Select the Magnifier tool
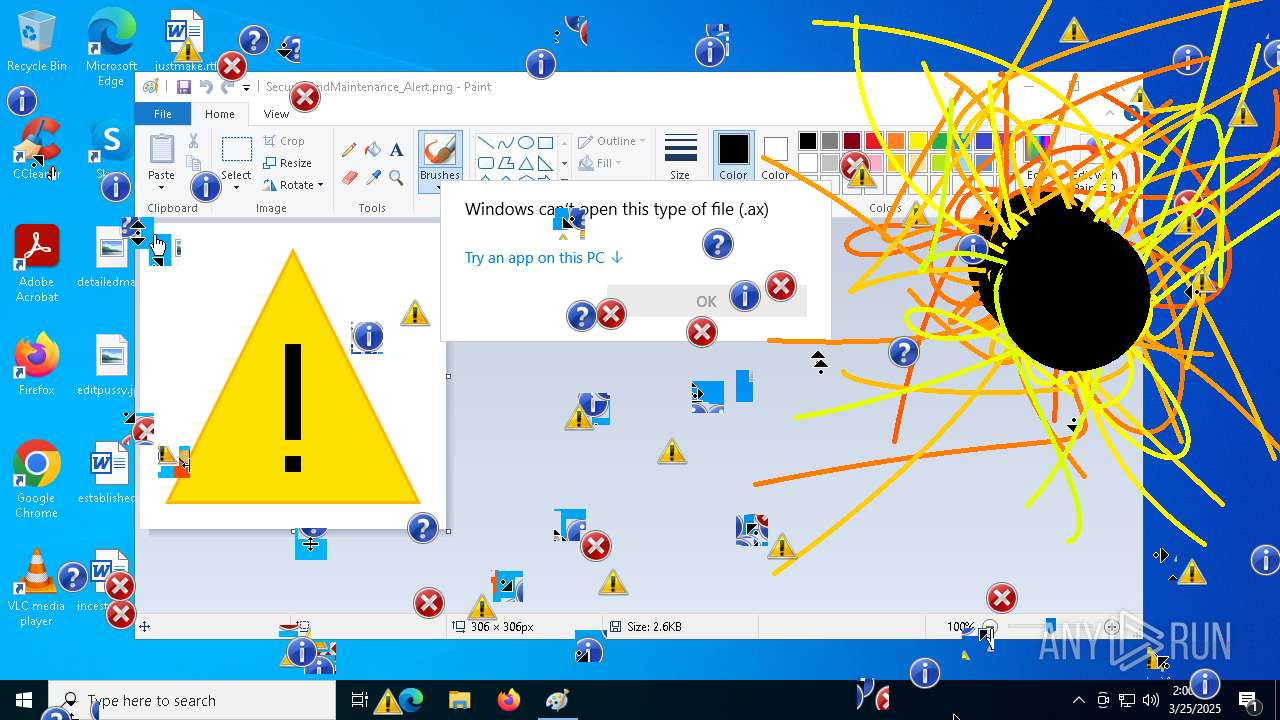This screenshot has height=720, width=1280. (397, 178)
